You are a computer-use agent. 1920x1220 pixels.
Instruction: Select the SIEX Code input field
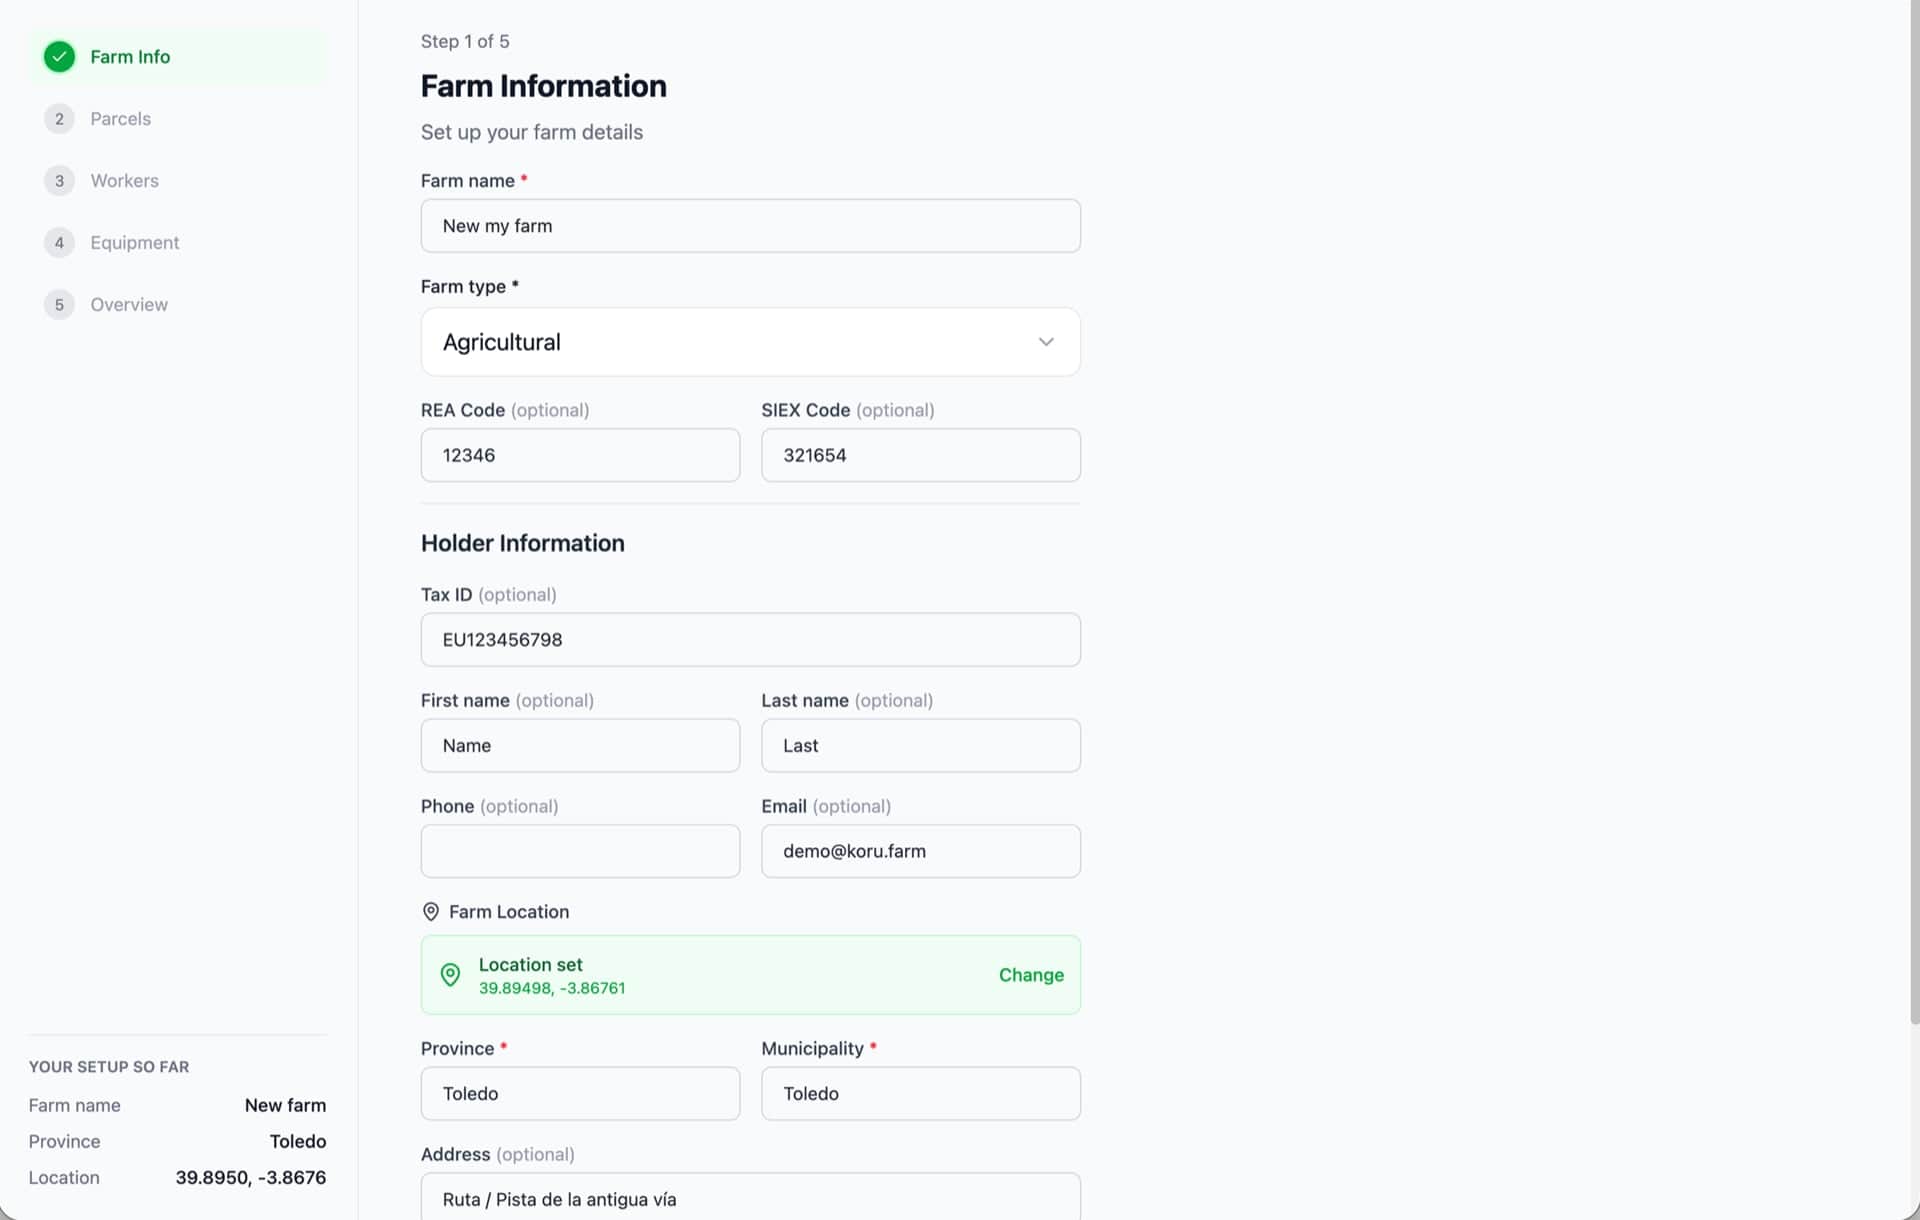(x=920, y=455)
